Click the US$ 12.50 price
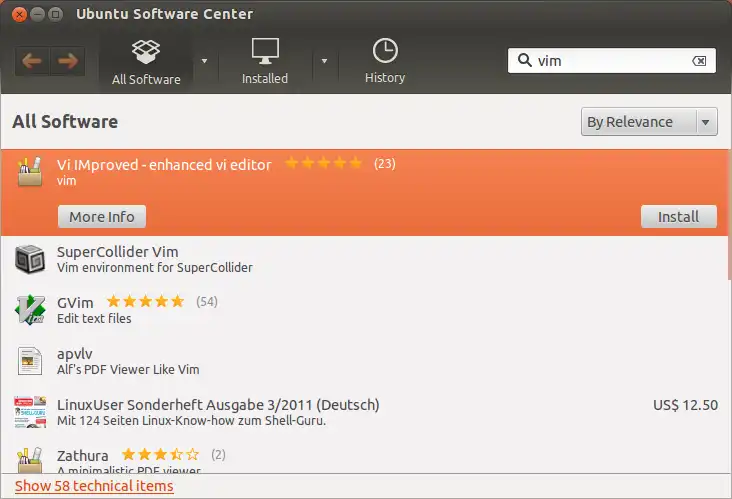The image size is (732, 499). tap(685, 405)
